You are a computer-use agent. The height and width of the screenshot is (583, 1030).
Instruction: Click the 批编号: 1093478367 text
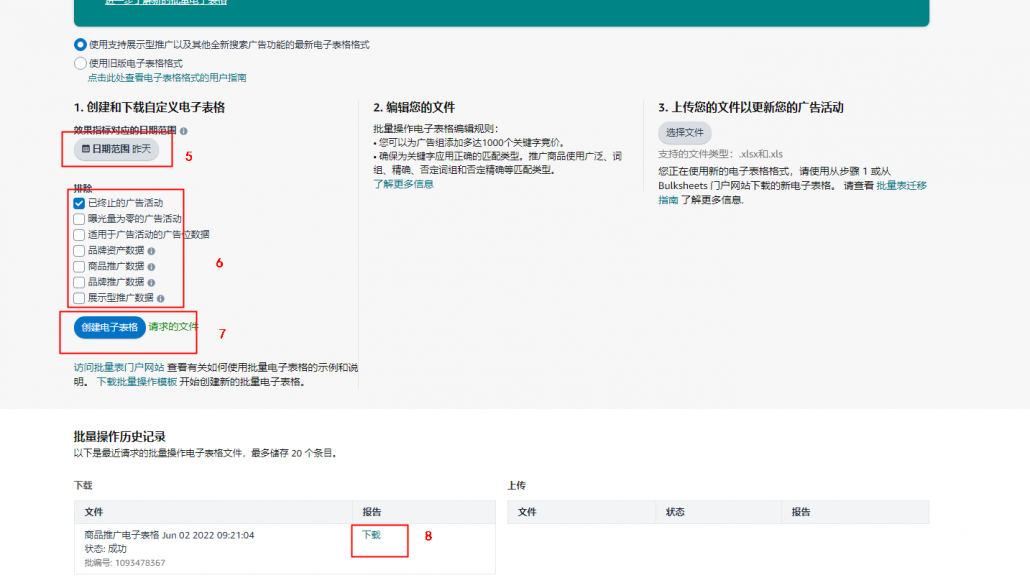(125, 563)
